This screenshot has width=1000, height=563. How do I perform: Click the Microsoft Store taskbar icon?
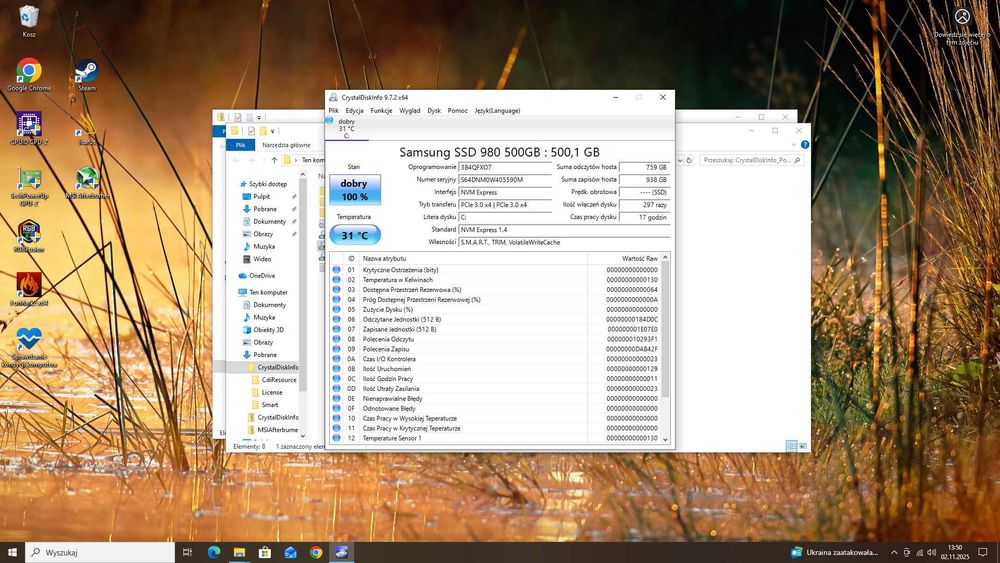point(265,552)
